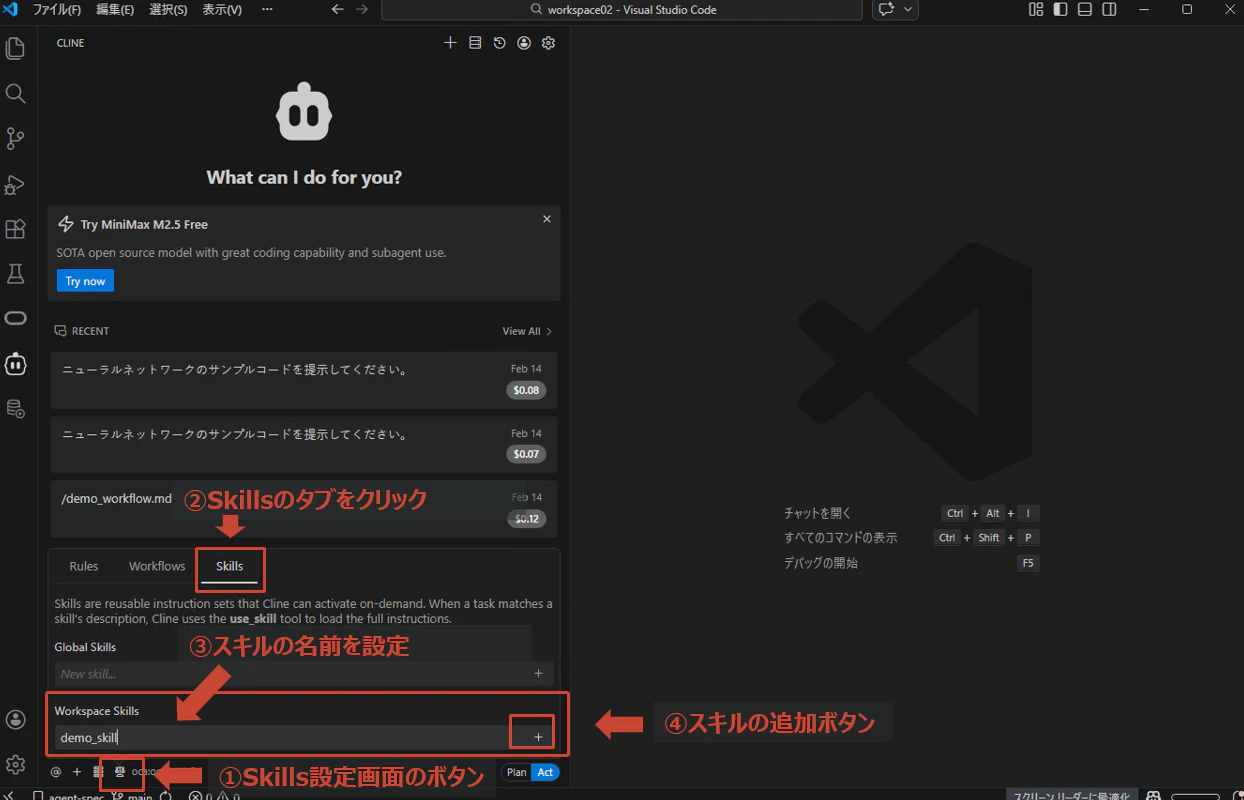The width and height of the screenshot is (1244, 800).
Task: Click the command center search box
Action: pyautogui.click(x=621, y=9)
